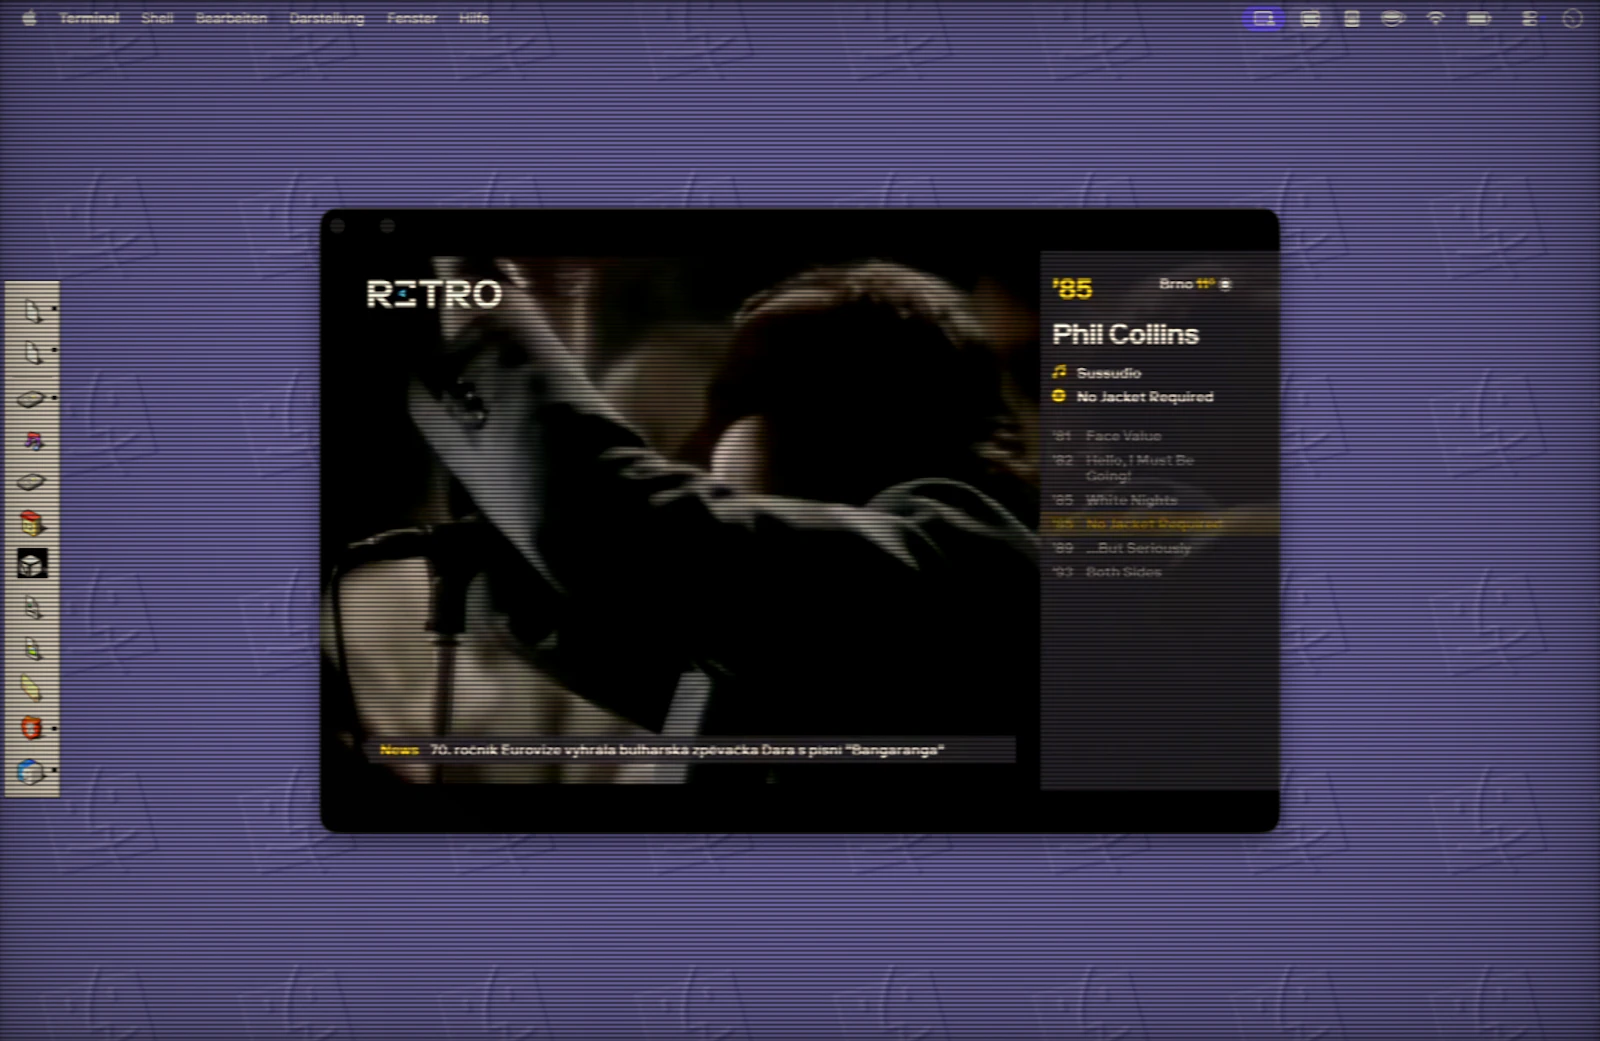This screenshot has width=1600, height=1041.
Task: Open the Apple menu
Action: click(29, 18)
